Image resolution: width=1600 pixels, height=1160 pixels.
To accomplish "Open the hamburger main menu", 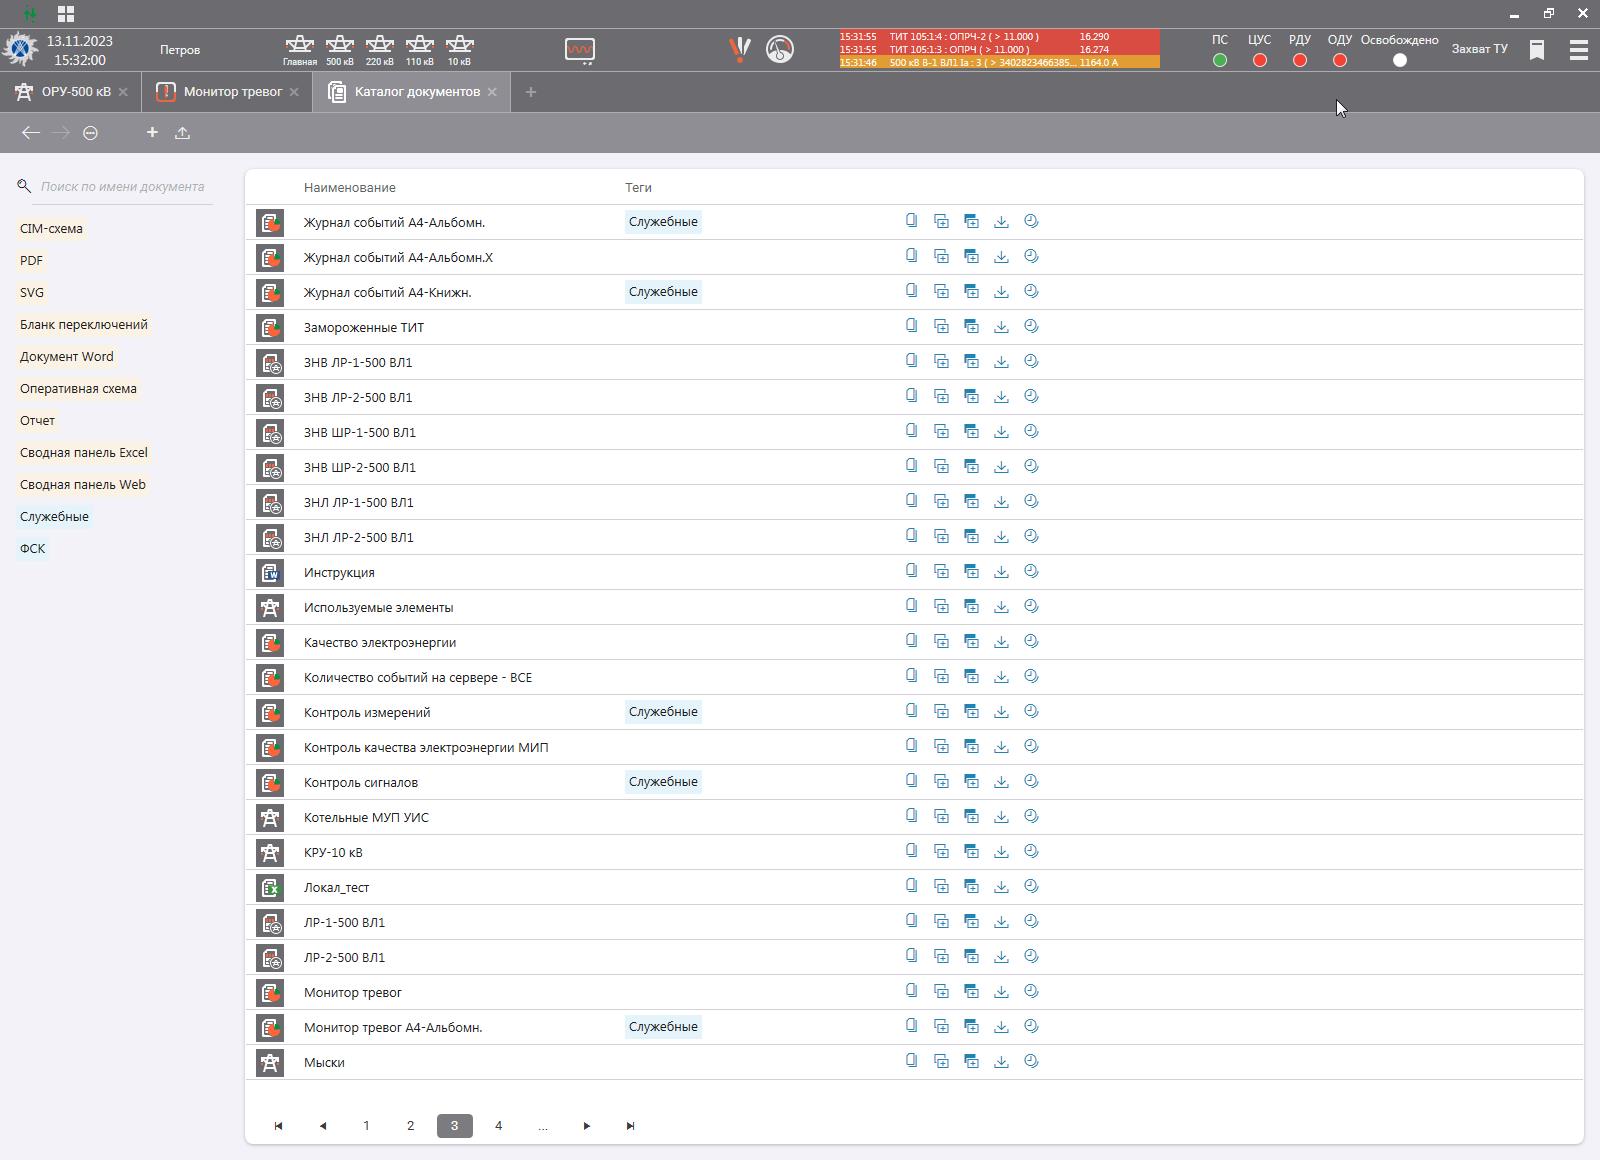I will click(x=1578, y=49).
